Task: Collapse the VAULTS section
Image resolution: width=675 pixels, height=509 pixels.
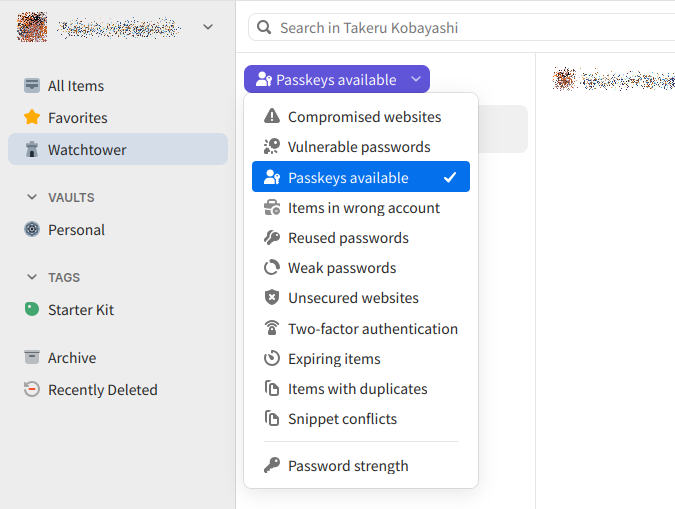Action: (32, 197)
